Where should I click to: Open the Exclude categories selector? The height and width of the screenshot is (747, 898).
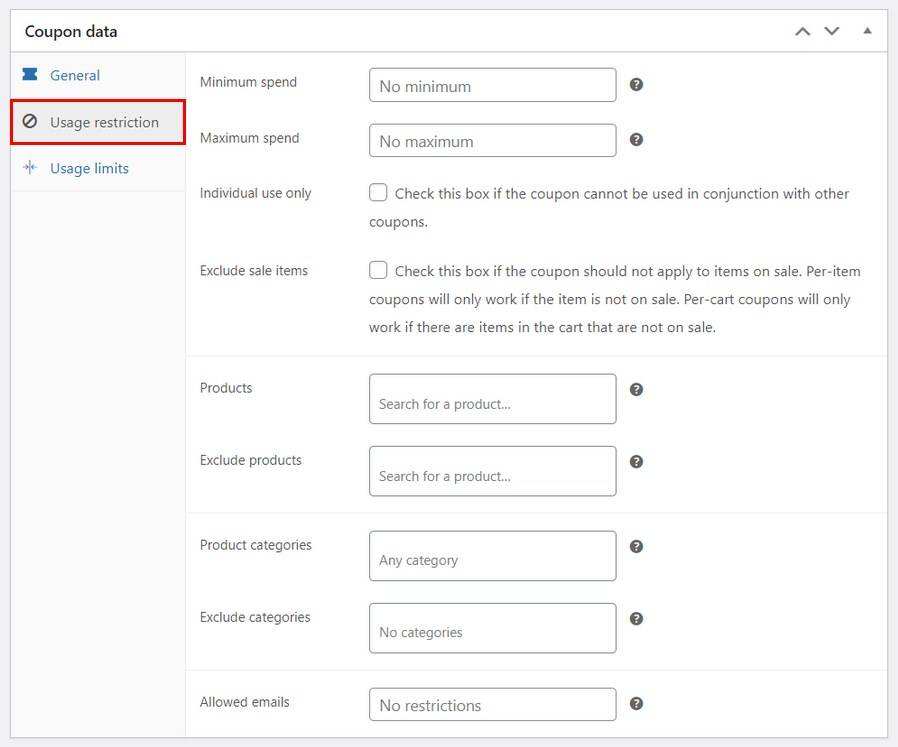pyautogui.click(x=493, y=628)
